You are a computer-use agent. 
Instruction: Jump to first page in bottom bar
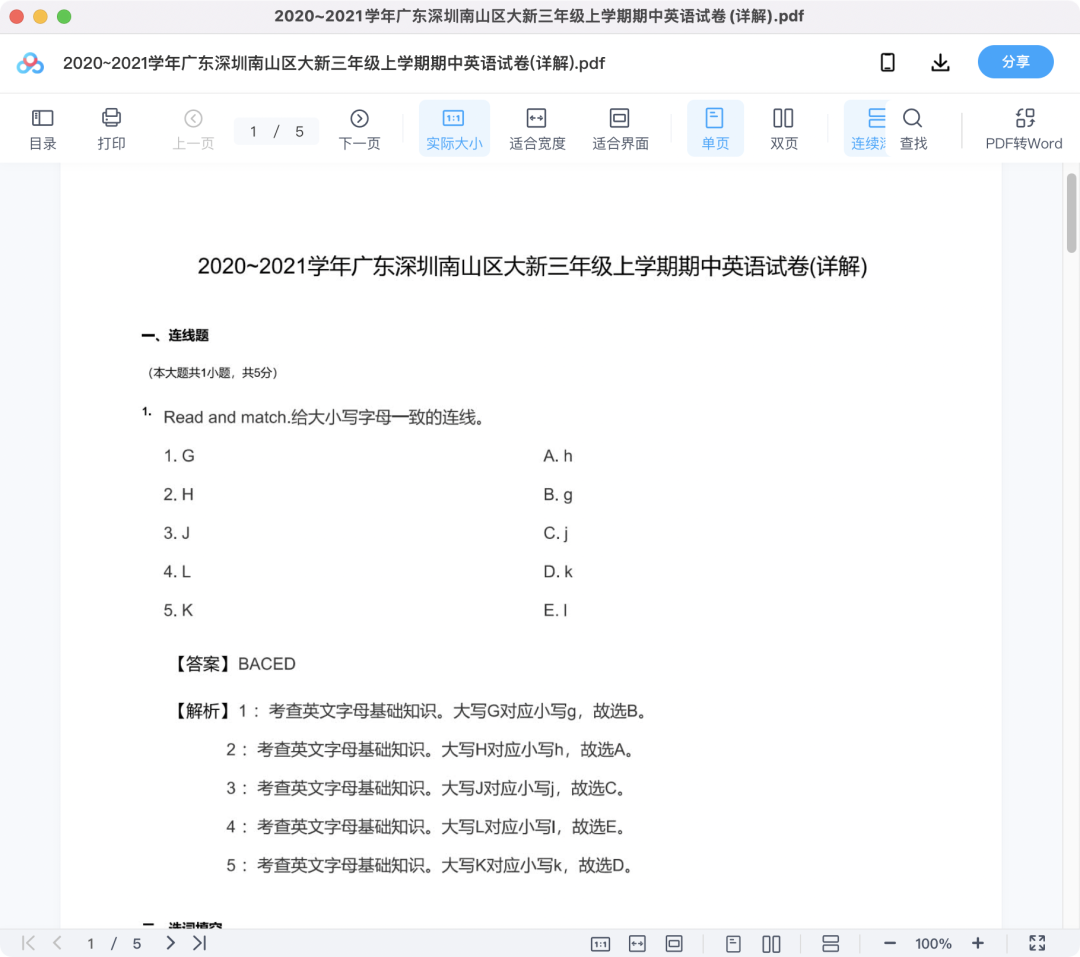pos(28,943)
